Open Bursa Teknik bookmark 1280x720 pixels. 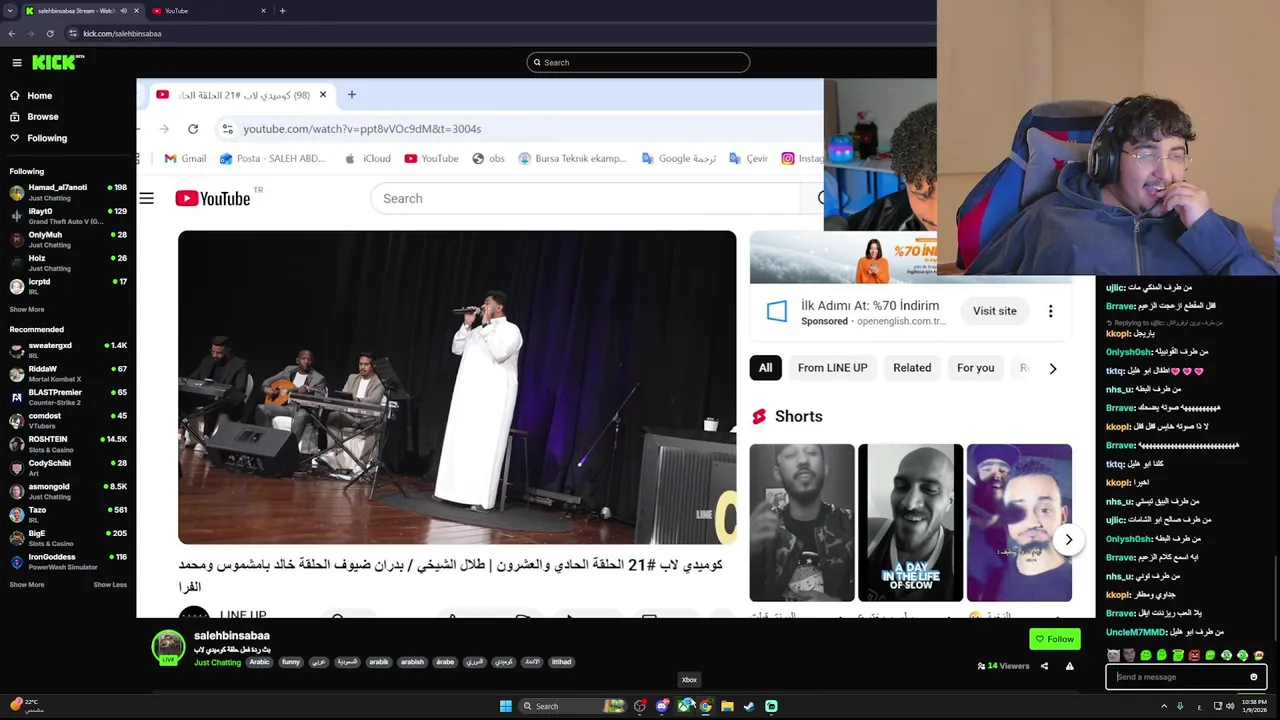[572, 158]
